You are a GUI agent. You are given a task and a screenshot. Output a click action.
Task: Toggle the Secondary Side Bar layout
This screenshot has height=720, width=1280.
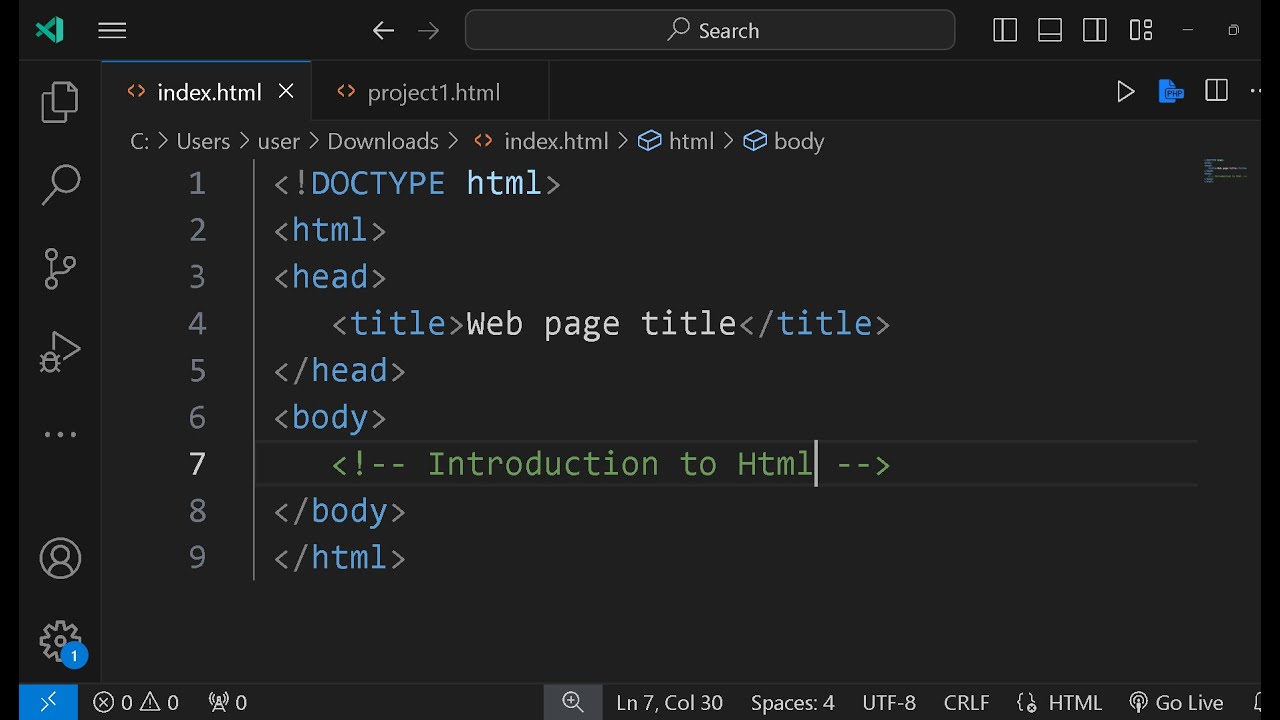point(1095,31)
